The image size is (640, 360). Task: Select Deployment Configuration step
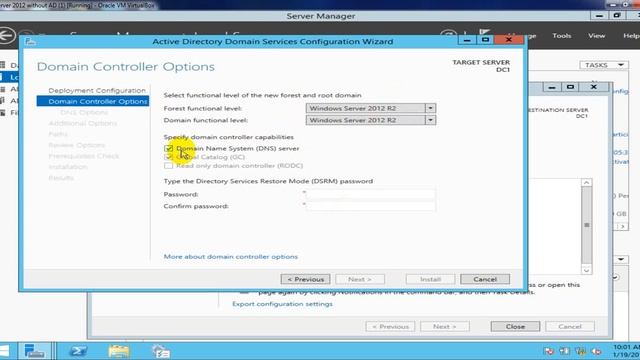point(97,90)
